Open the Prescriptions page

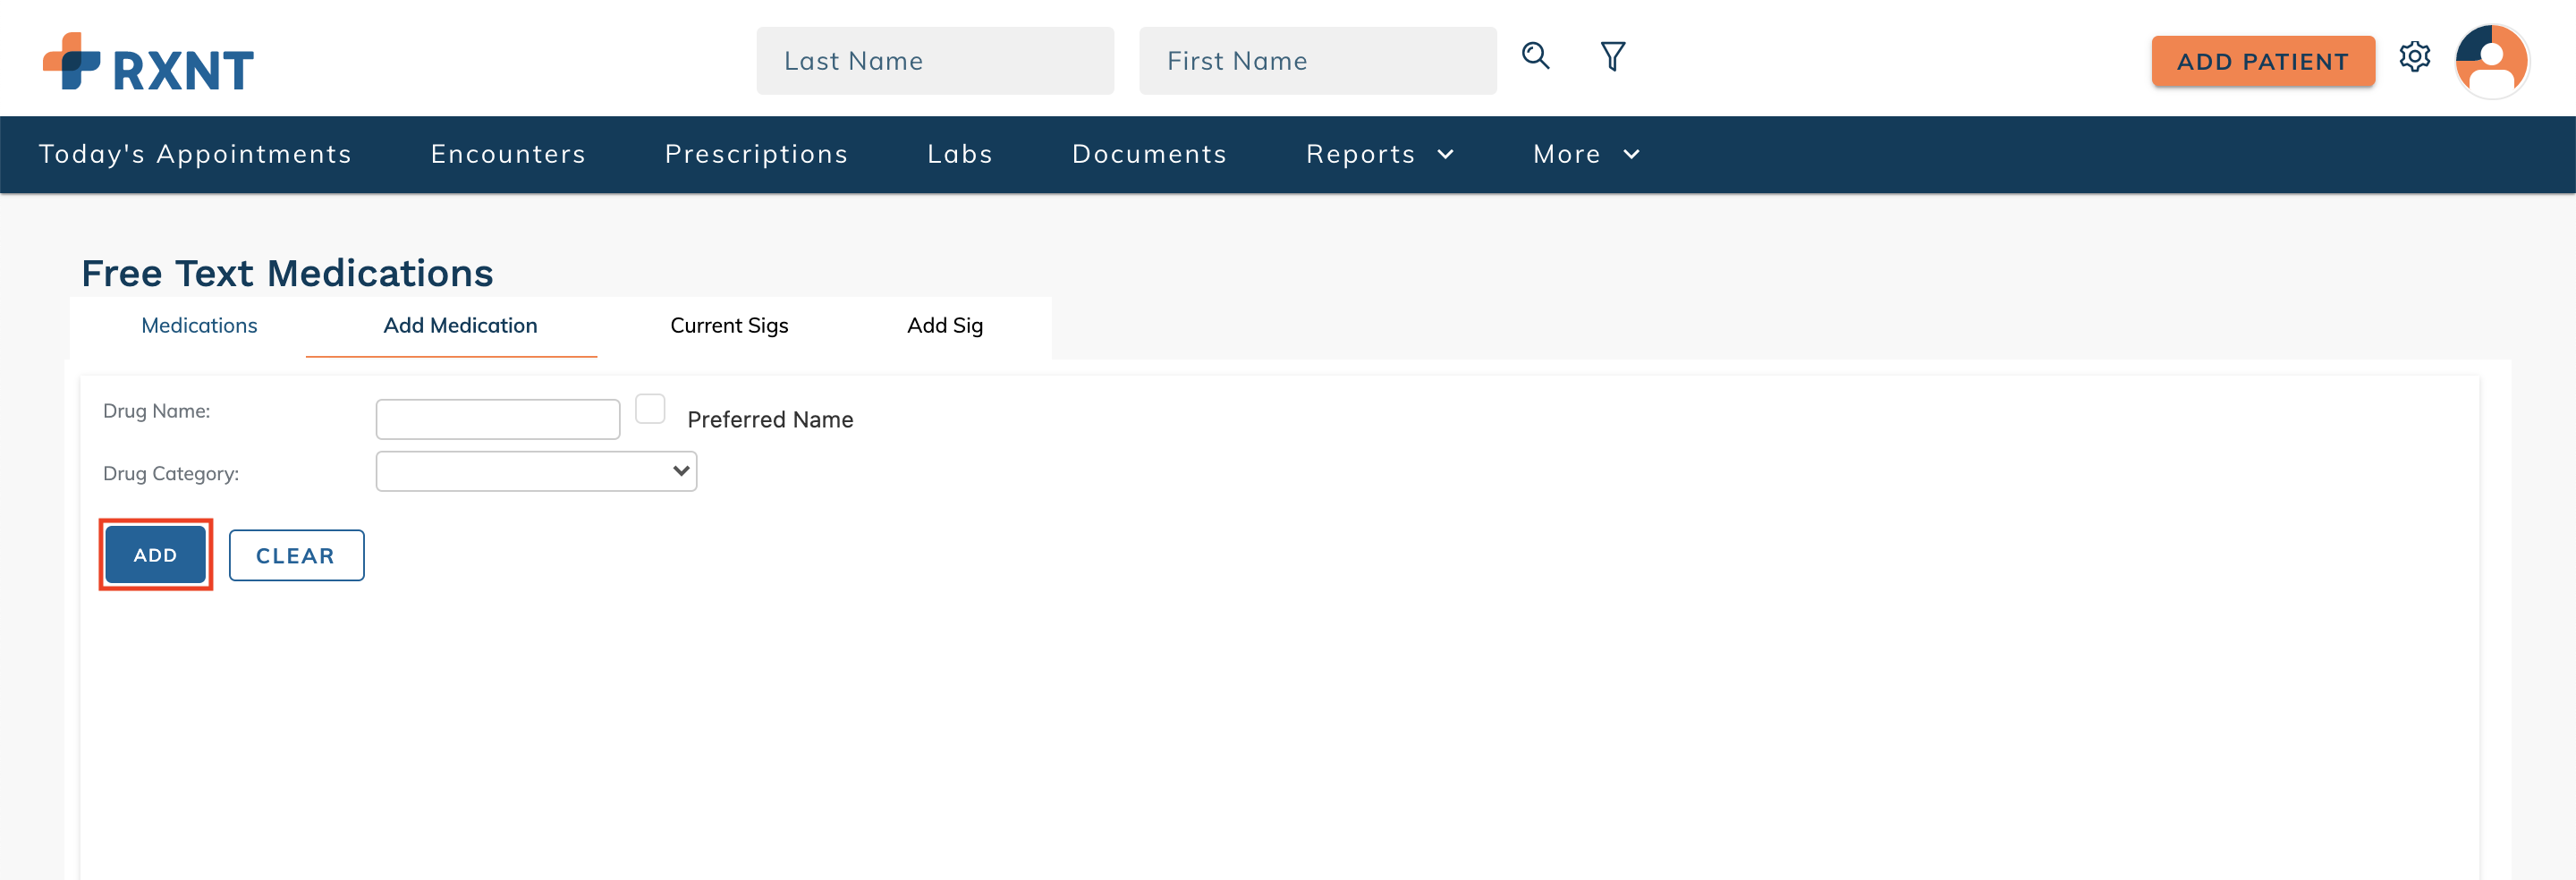tap(756, 154)
